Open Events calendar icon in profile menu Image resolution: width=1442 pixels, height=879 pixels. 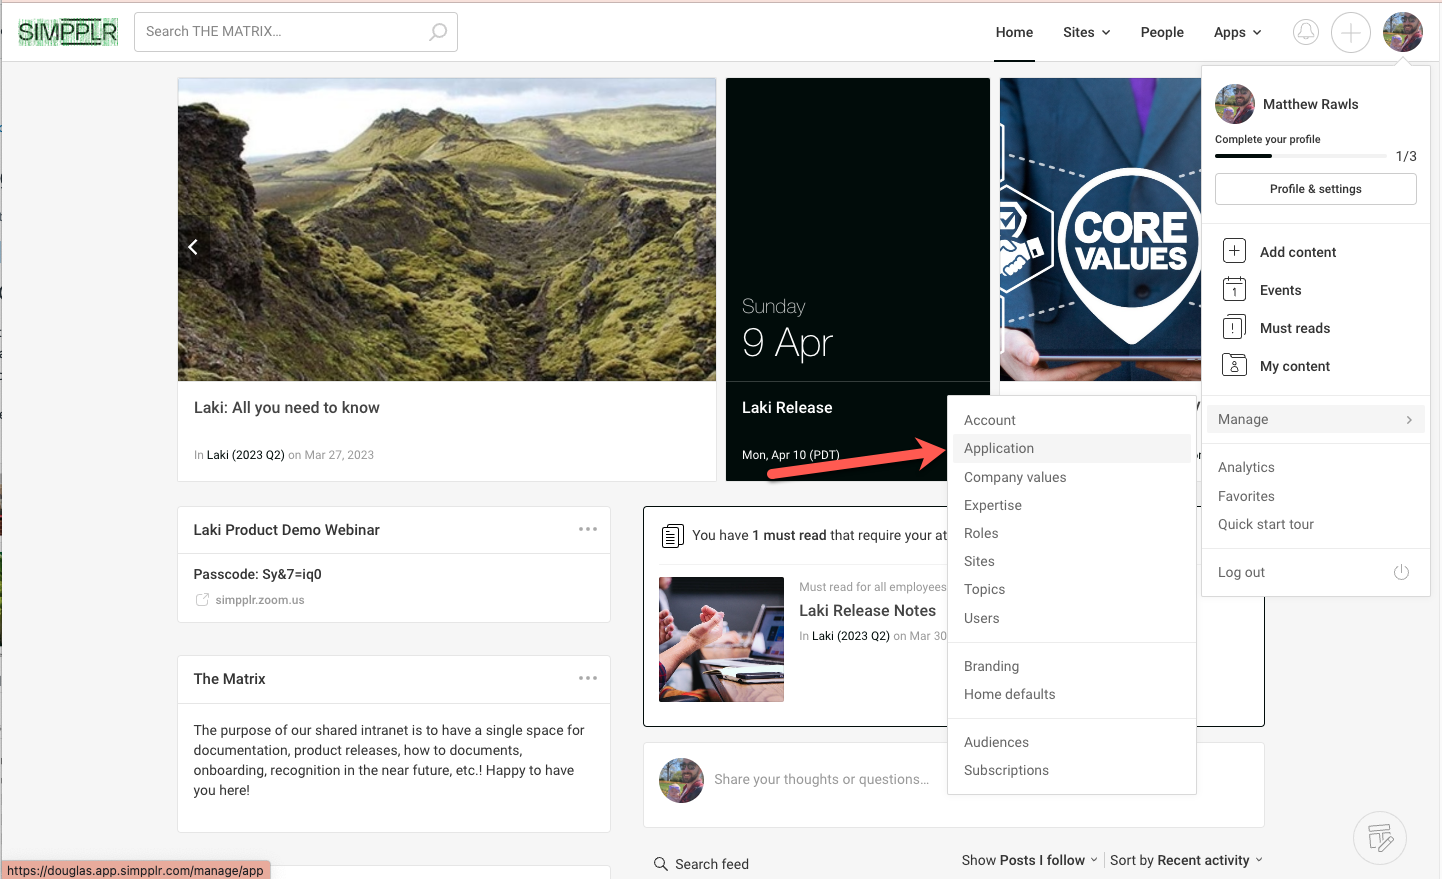point(1235,290)
